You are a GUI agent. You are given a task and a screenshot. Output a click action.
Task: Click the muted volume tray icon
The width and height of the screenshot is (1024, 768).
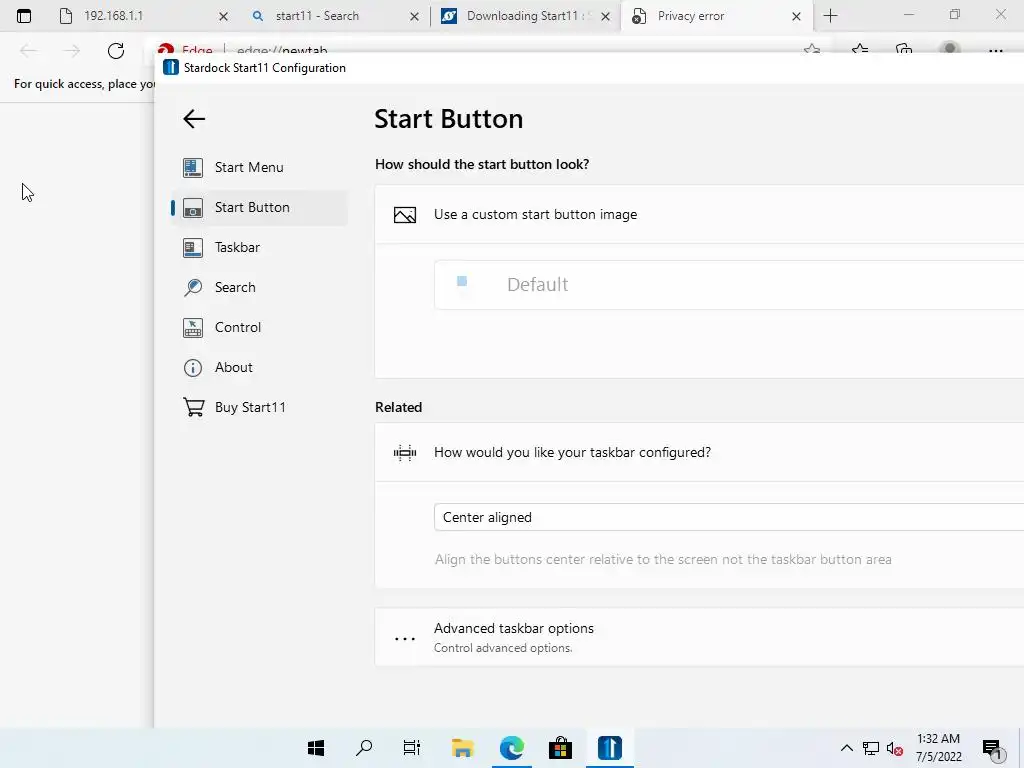pyautogui.click(x=895, y=749)
